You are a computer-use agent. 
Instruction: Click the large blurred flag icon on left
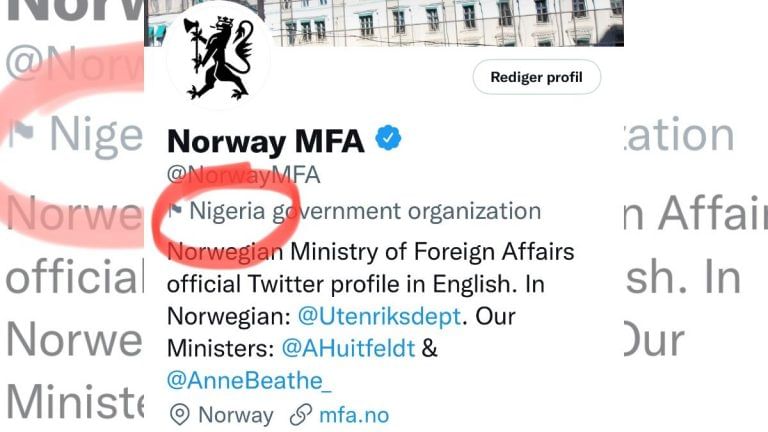[x=20, y=134]
